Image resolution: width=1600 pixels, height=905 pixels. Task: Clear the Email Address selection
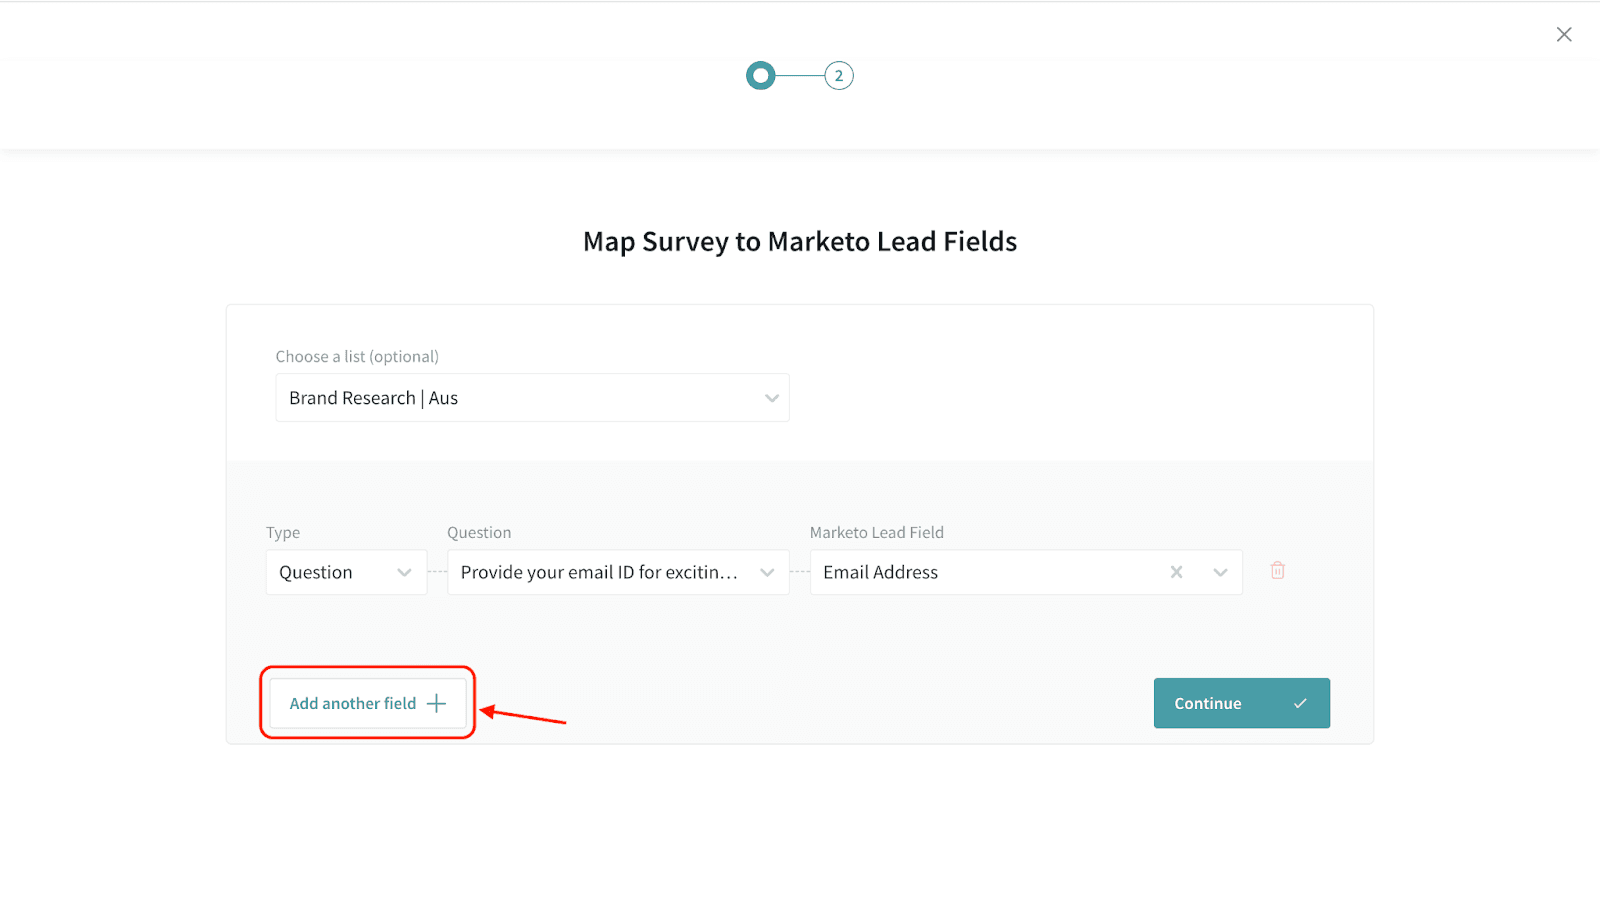pos(1176,572)
